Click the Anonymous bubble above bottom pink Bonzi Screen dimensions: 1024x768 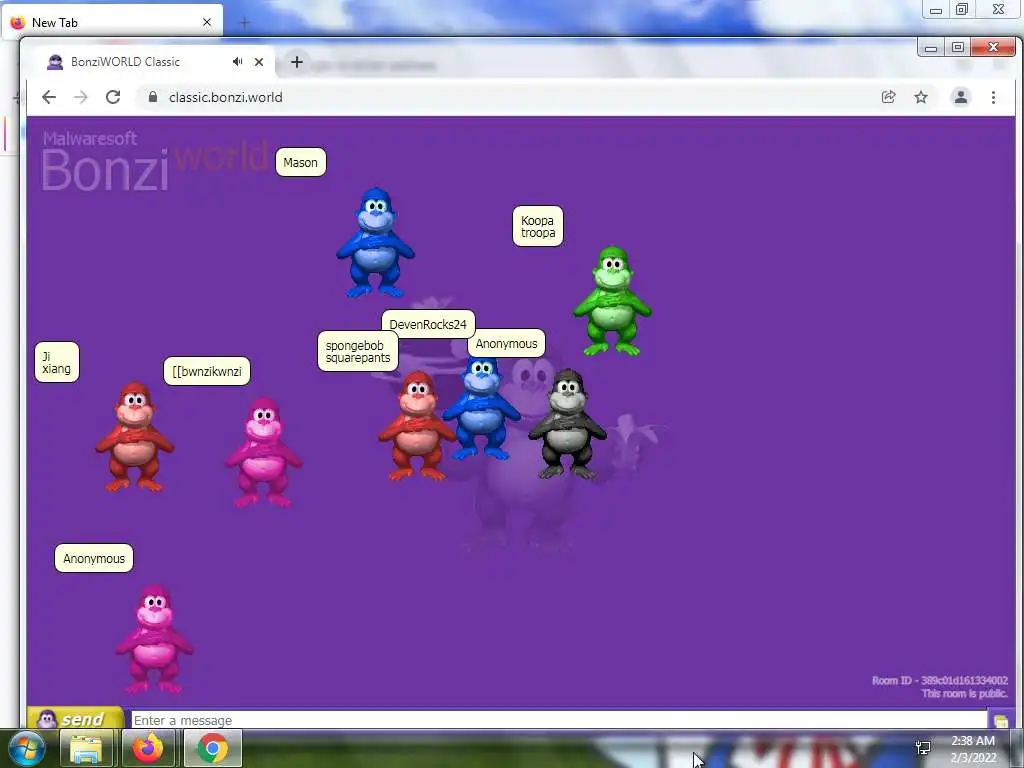pos(93,558)
